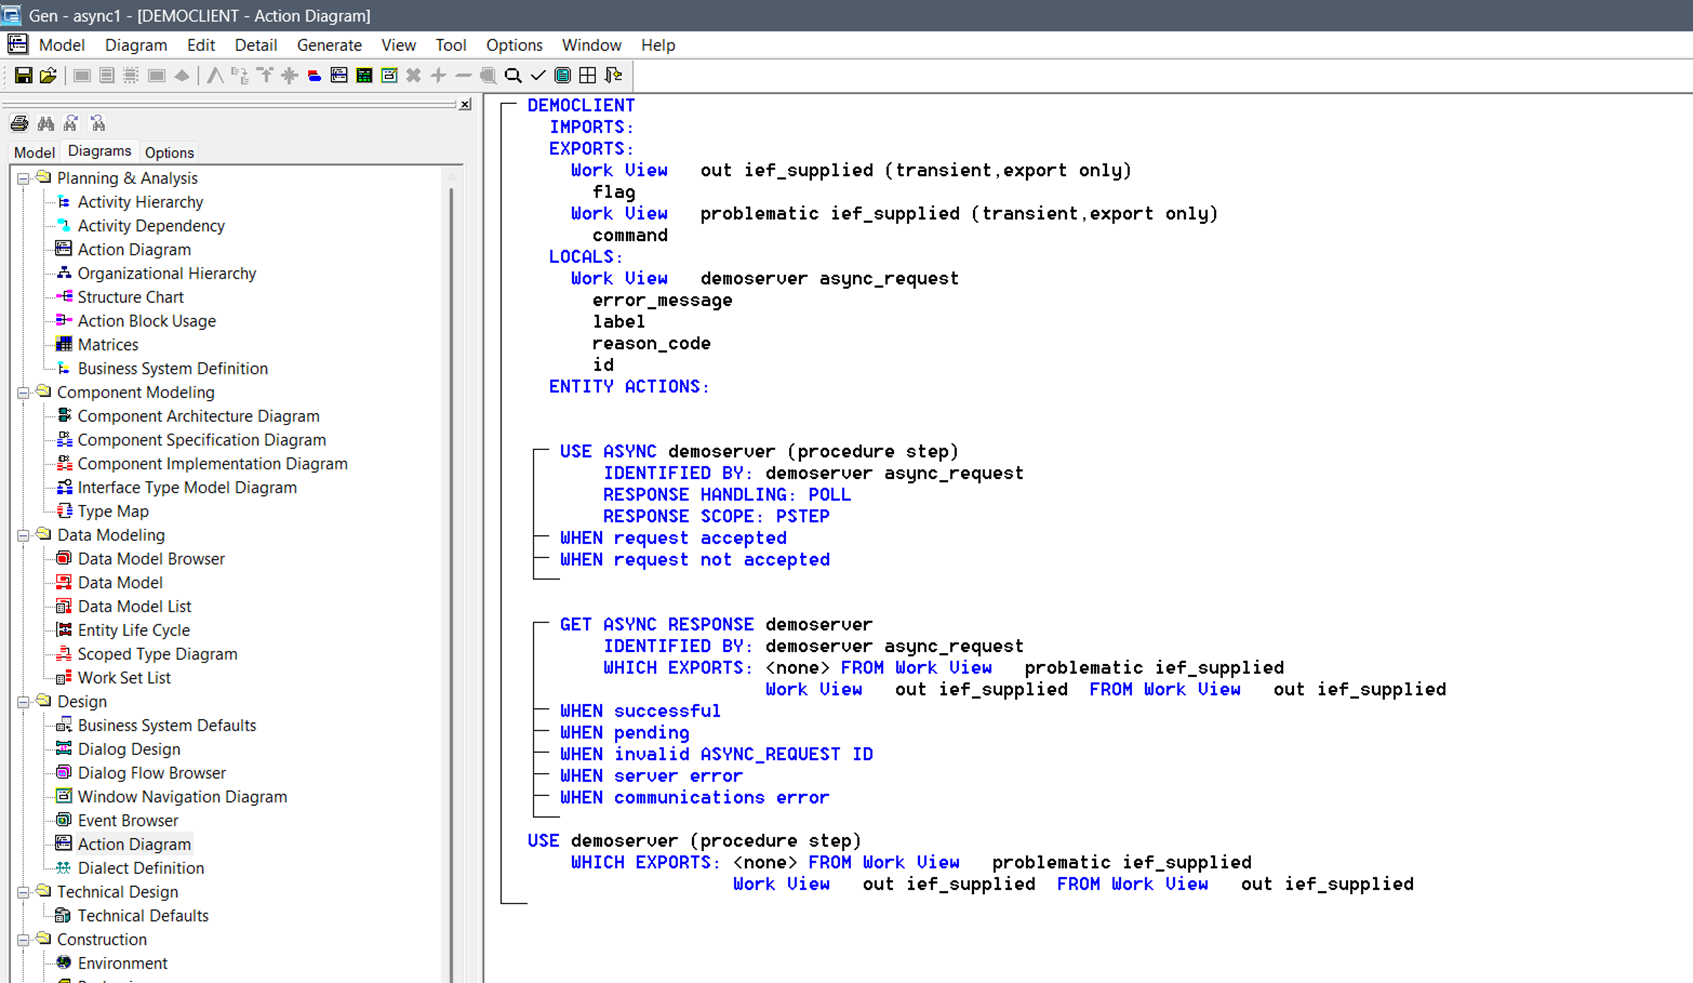
Task: Open the Detail menu
Action: tap(255, 45)
